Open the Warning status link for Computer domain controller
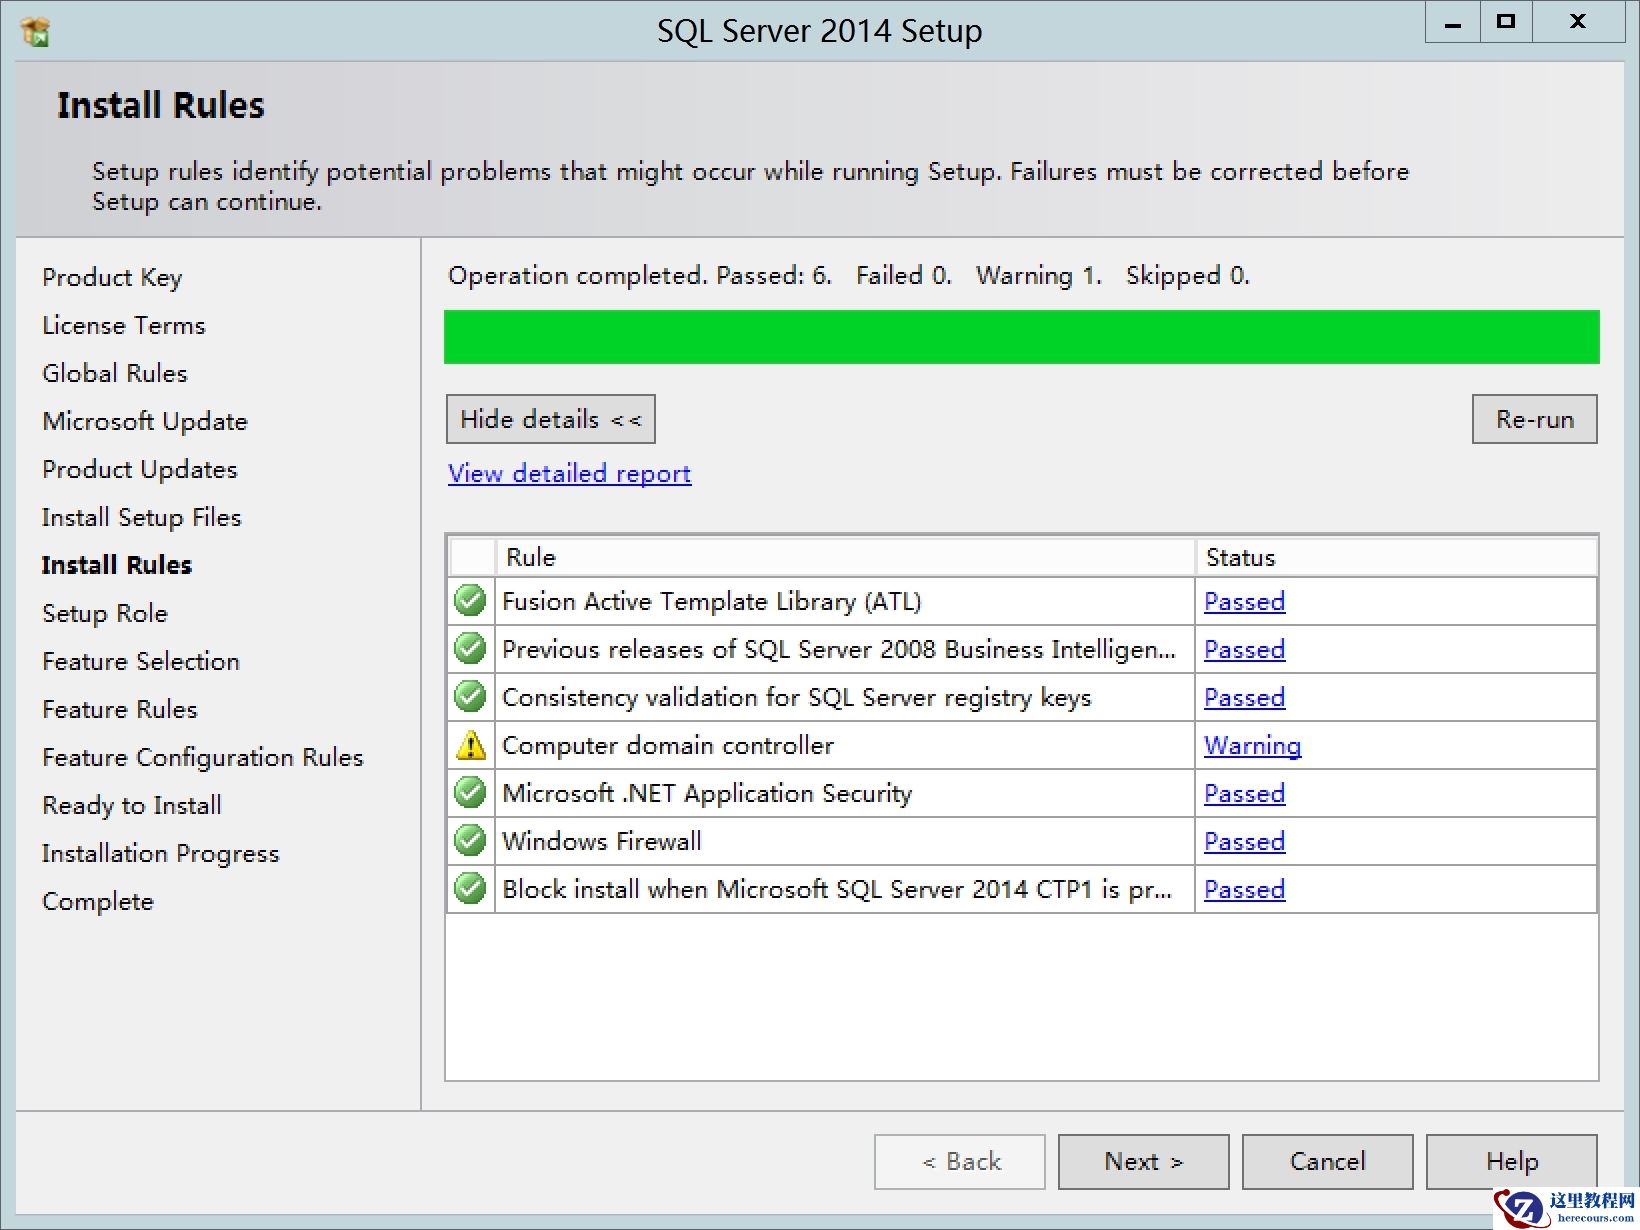 point(1252,745)
